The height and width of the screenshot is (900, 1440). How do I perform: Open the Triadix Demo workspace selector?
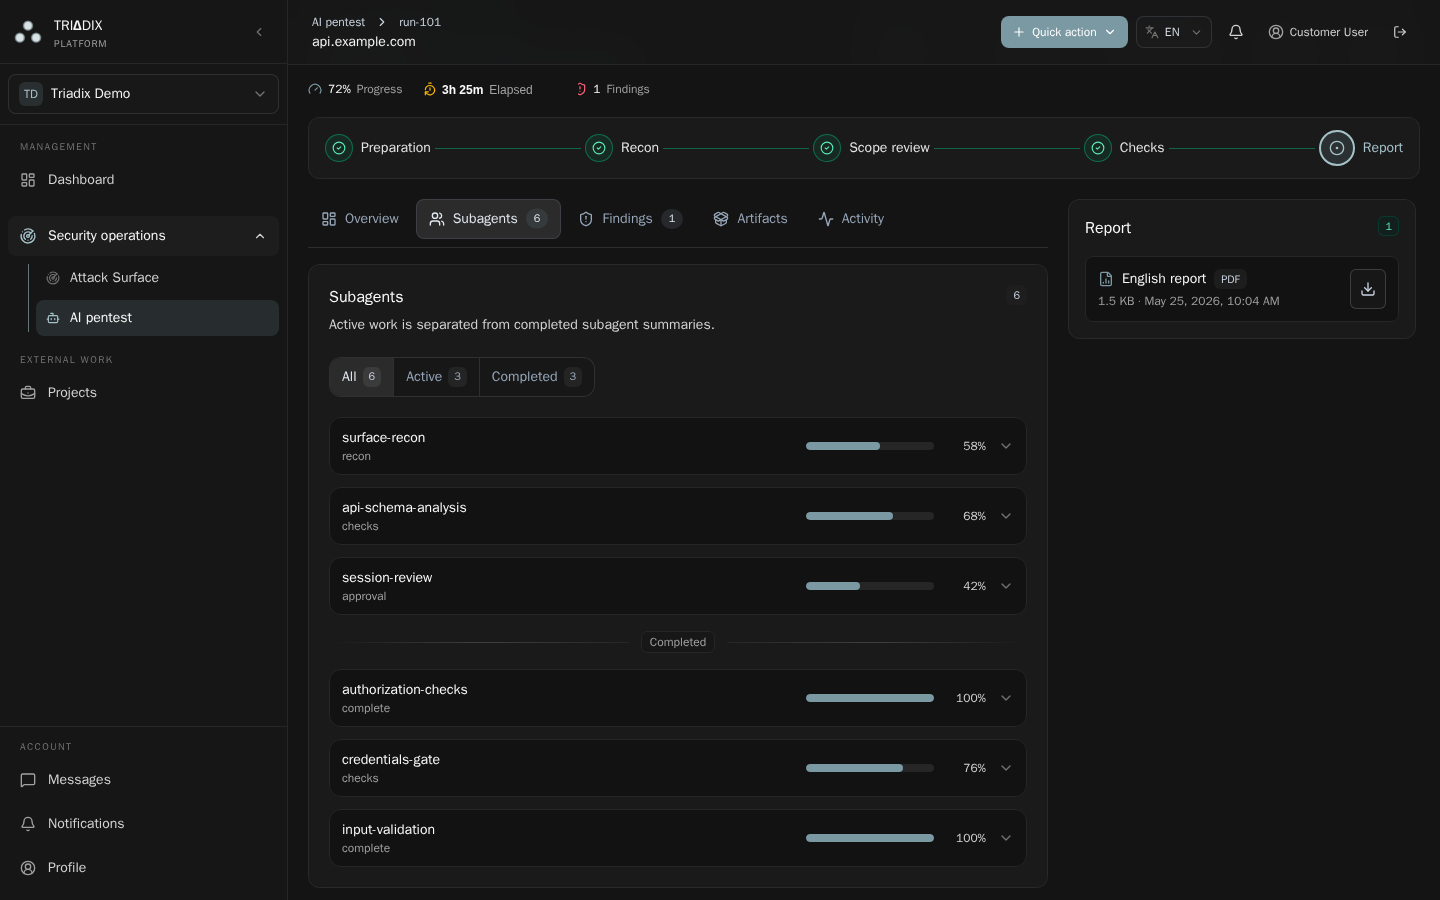(x=143, y=94)
